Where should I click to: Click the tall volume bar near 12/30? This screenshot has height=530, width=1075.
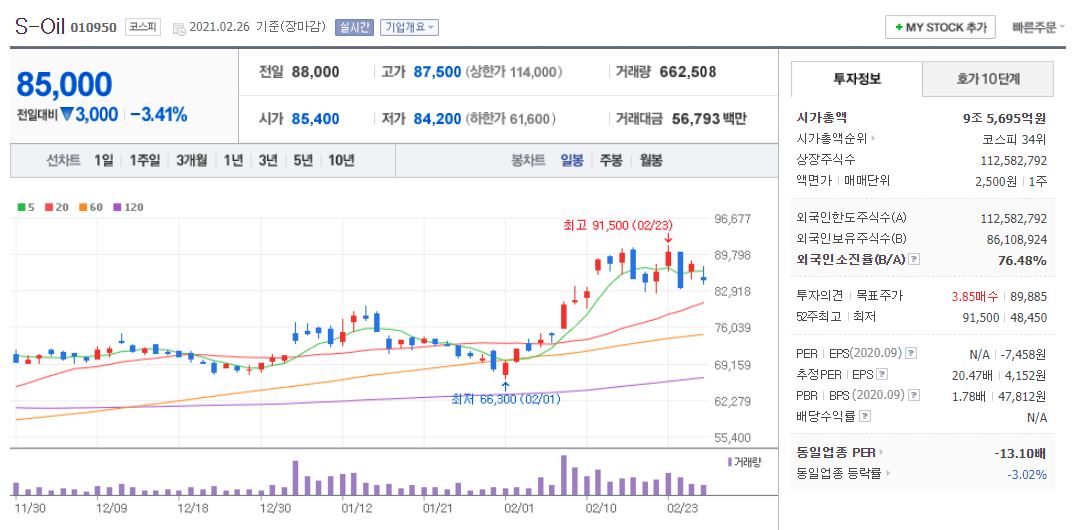click(295, 478)
